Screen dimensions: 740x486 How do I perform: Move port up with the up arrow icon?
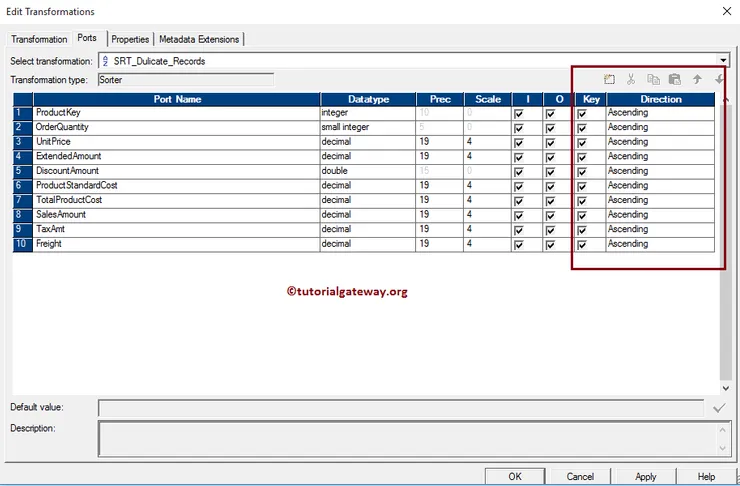[x=697, y=79]
